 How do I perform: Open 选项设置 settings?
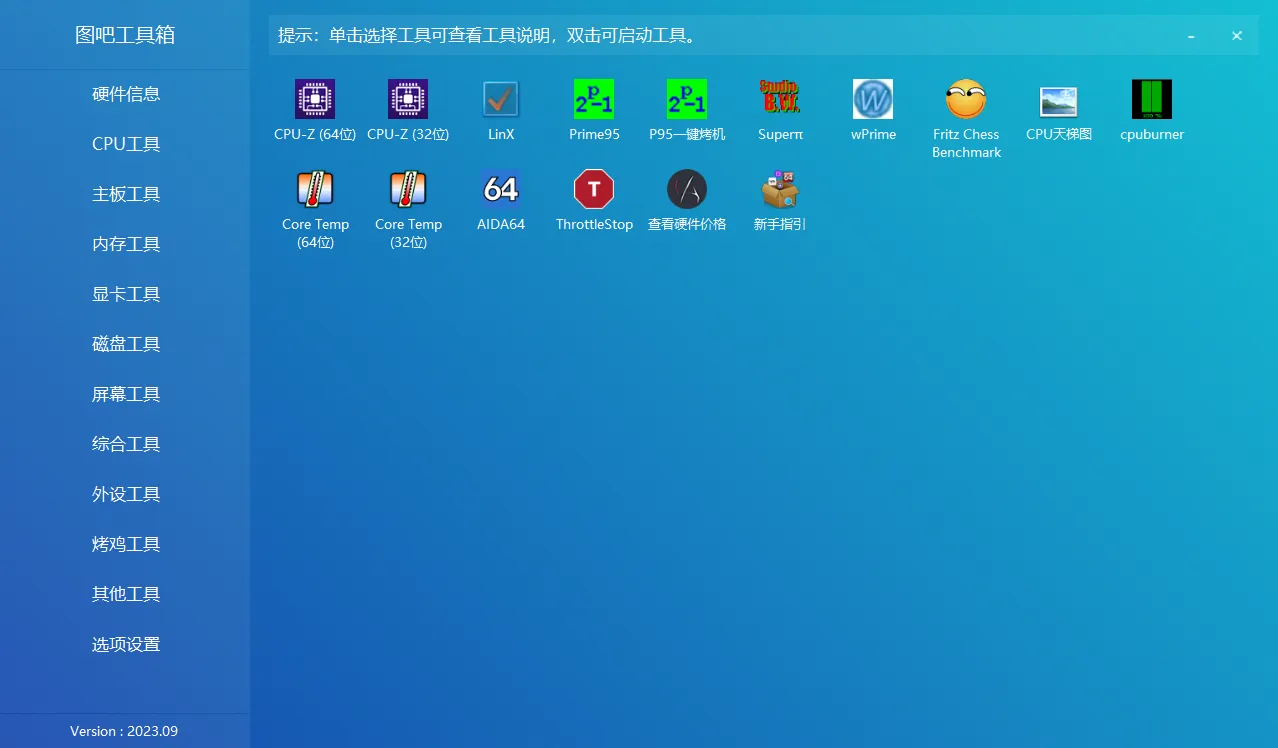point(125,644)
